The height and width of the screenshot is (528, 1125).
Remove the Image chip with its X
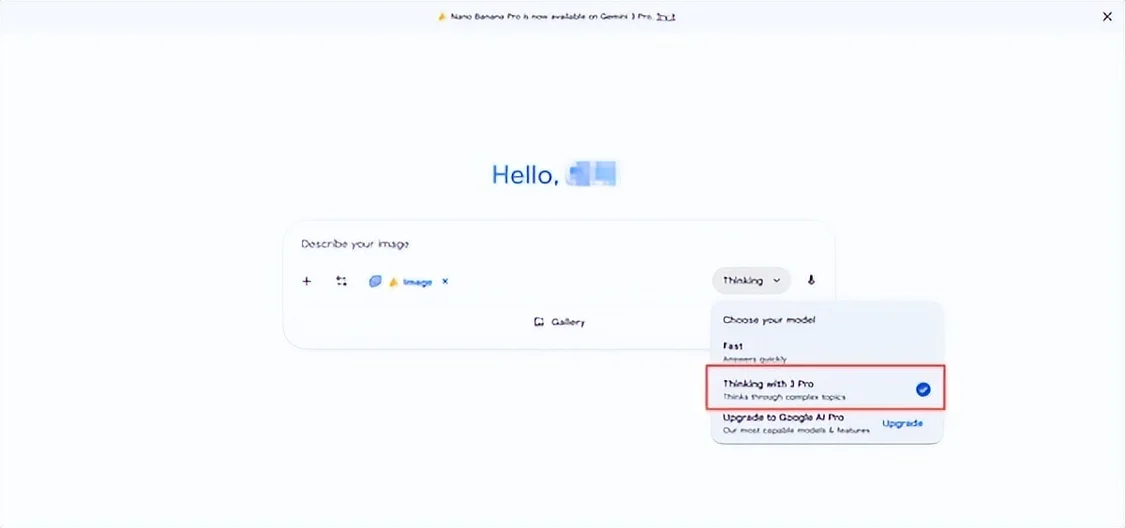click(445, 281)
